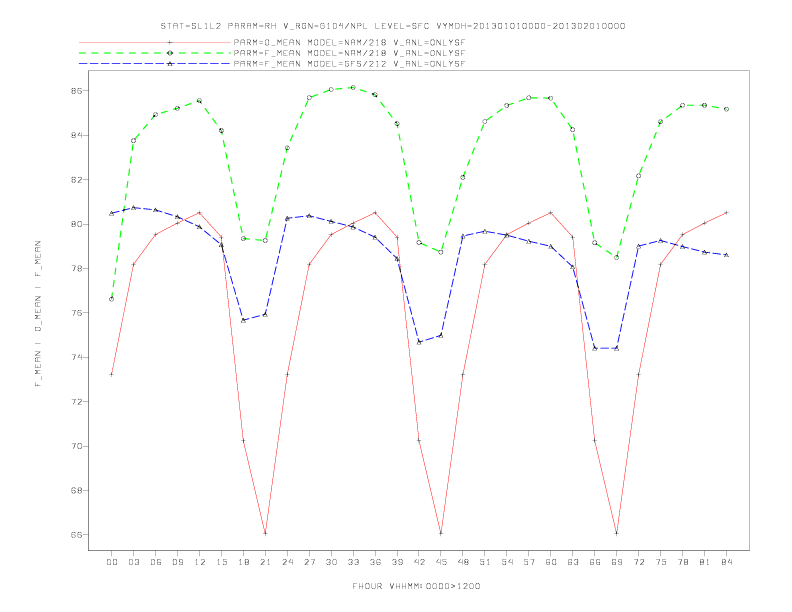
Task: Click the y-axis tick label 82
Action: point(77,180)
